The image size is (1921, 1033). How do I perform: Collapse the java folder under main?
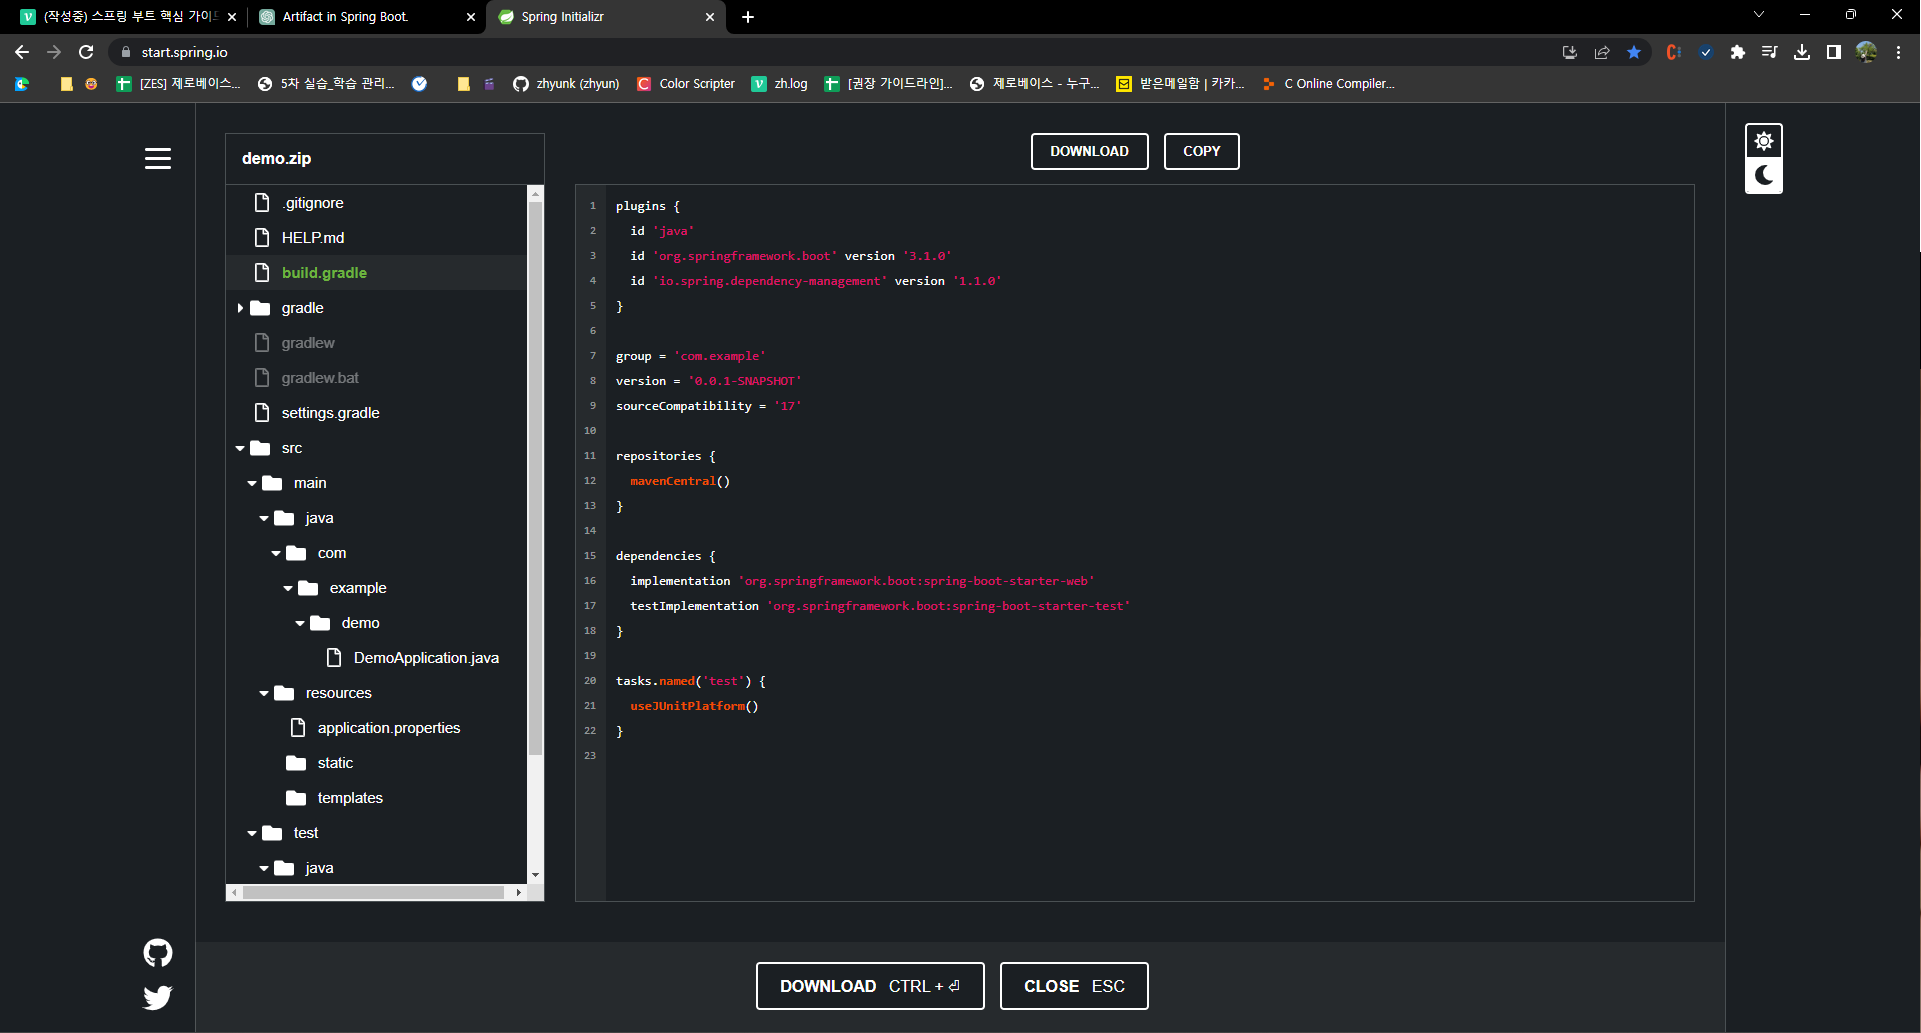tap(264, 518)
